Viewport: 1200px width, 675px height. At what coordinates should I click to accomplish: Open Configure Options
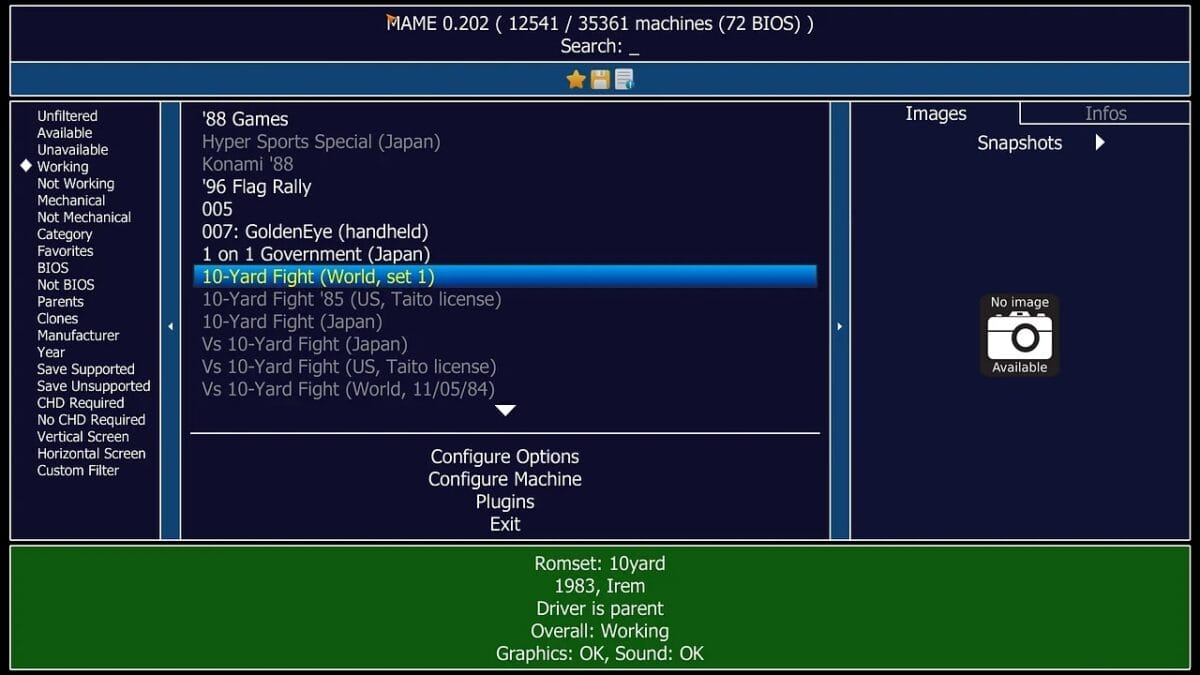(x=505, y=457)
